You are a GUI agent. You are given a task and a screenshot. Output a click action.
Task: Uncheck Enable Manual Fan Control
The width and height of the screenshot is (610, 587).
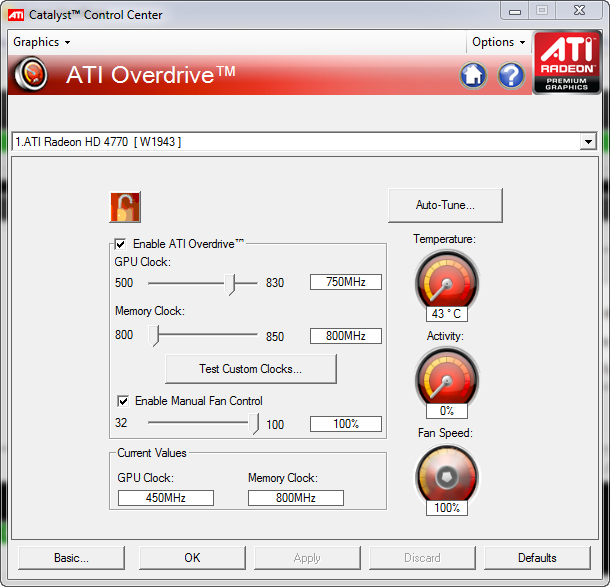(123, 401)
